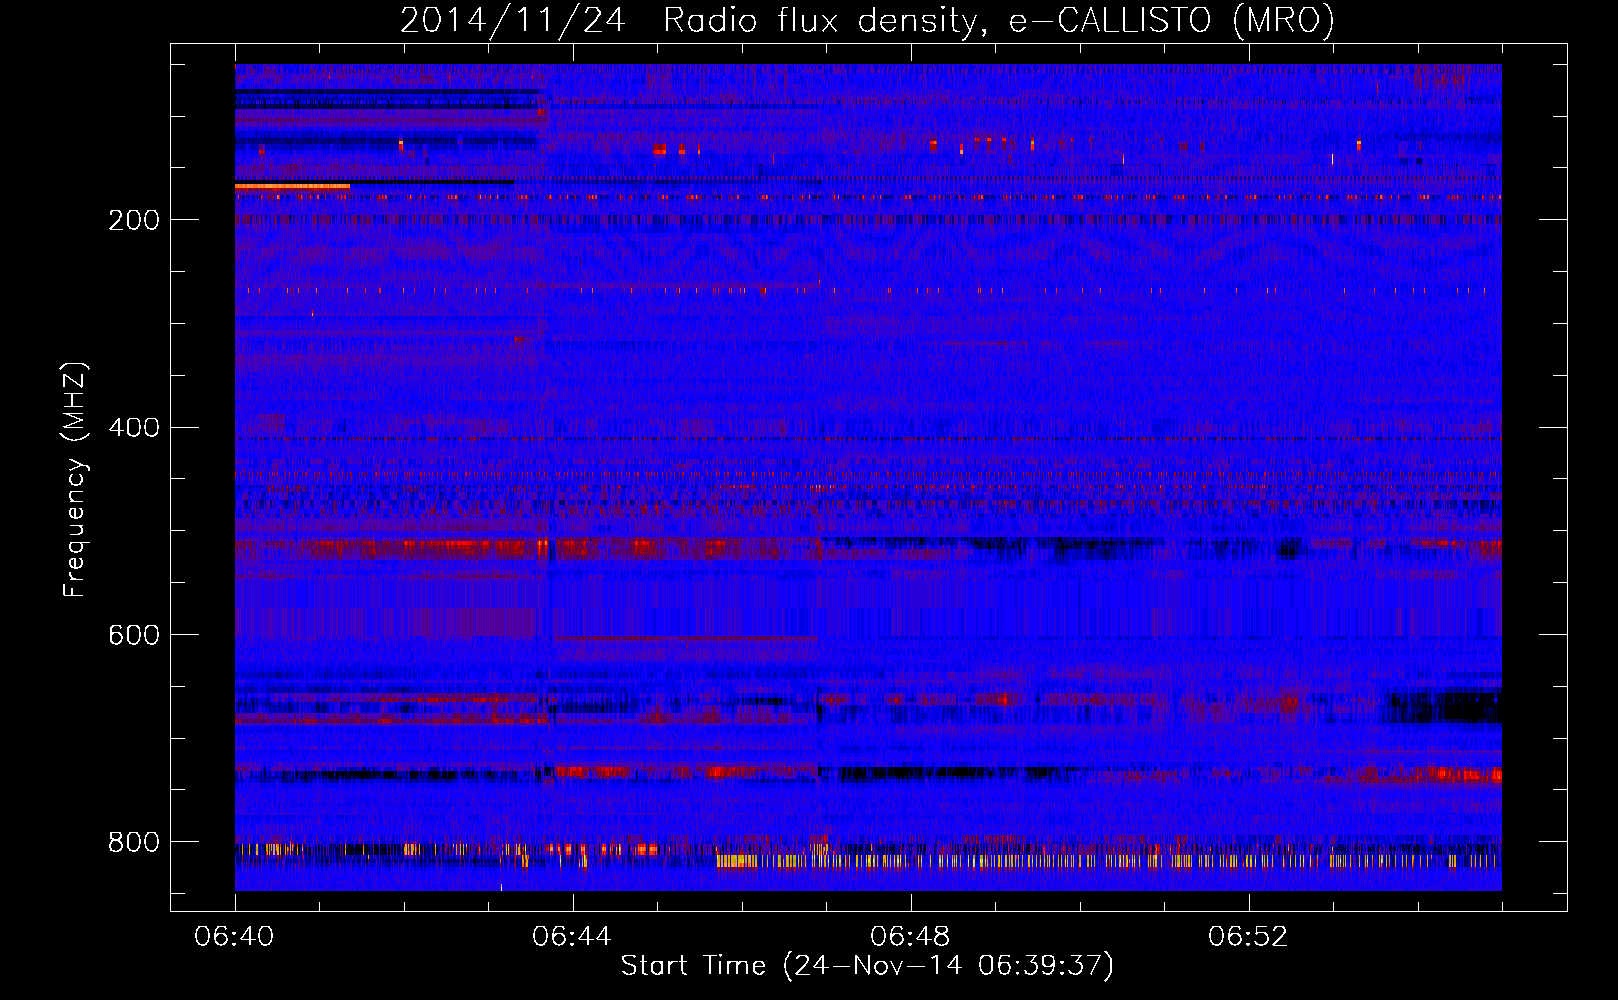The height and width of the screenshot is (1000, 1618).
Task: Click the plot title '2014/11/24 Radio flux density, e-CALLISTO (MRO)'
Action: pos(867,20)
